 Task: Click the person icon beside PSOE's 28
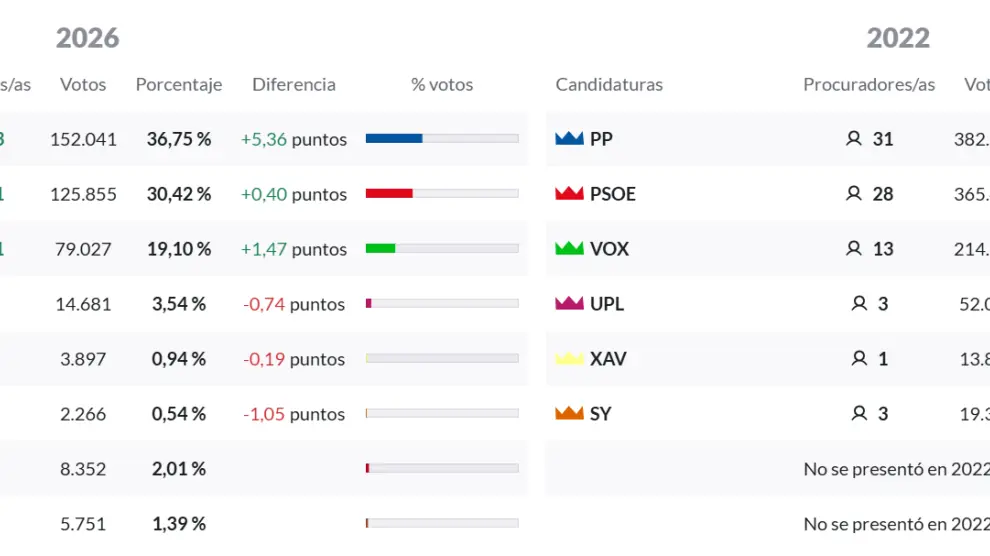(x=853, y=194)
